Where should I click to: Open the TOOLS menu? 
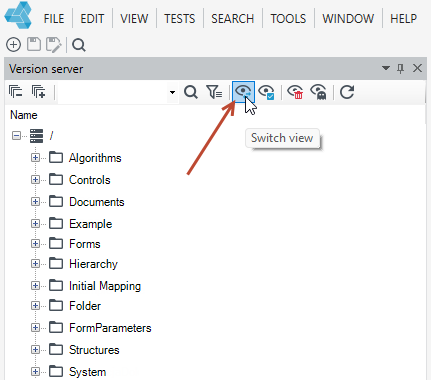tap(288, 19)
